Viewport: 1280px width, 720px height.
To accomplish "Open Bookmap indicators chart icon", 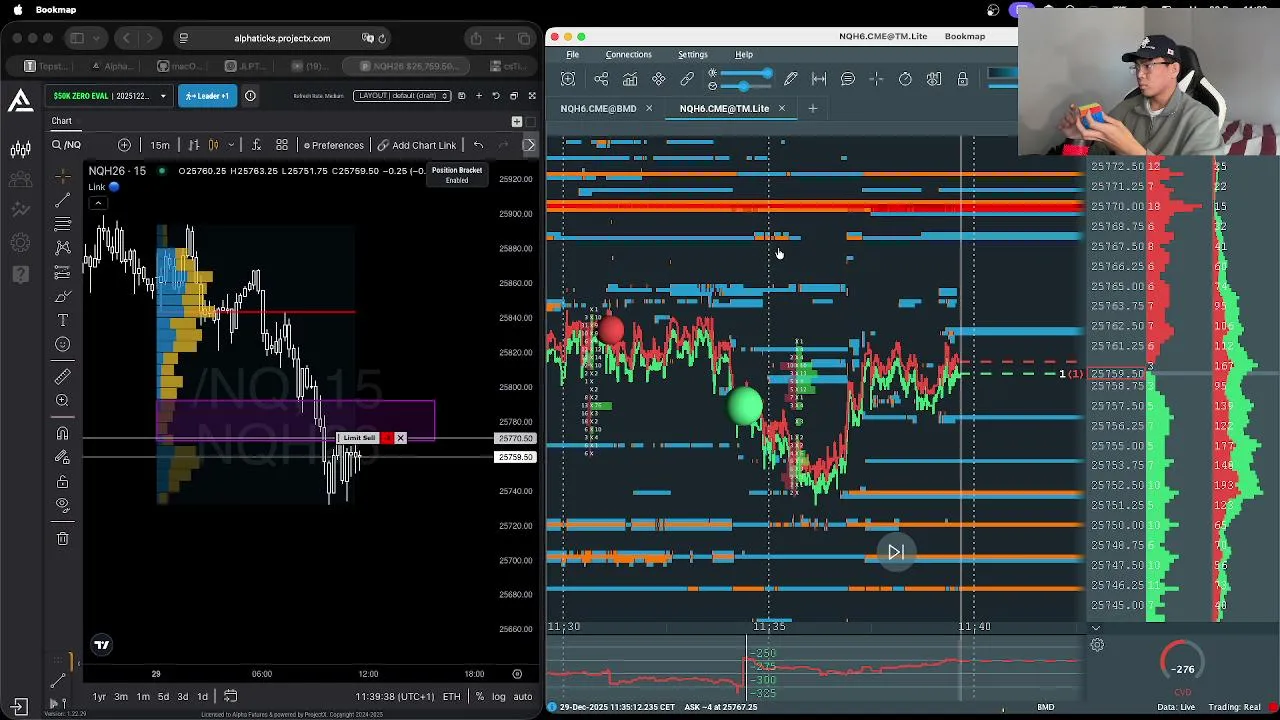I will point(630,79).
